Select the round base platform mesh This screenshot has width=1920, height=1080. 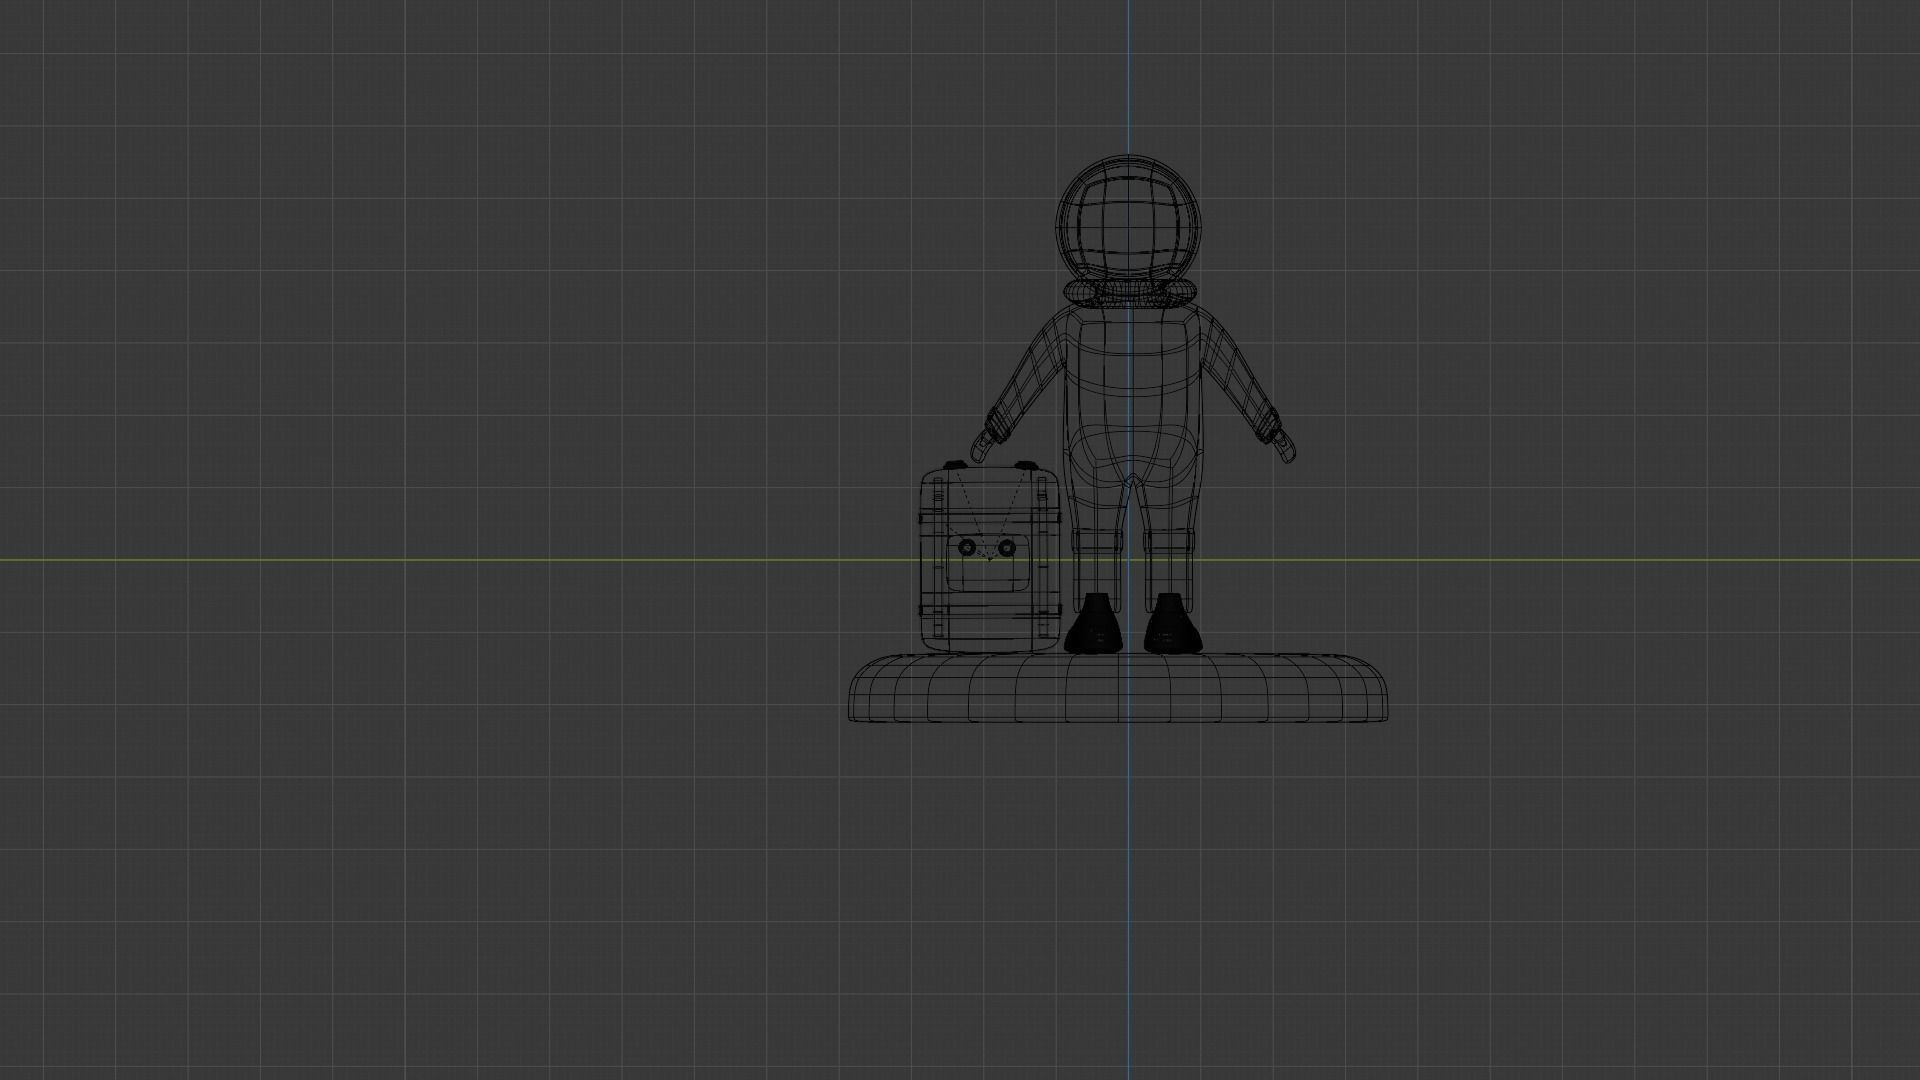click(1118, 687)
